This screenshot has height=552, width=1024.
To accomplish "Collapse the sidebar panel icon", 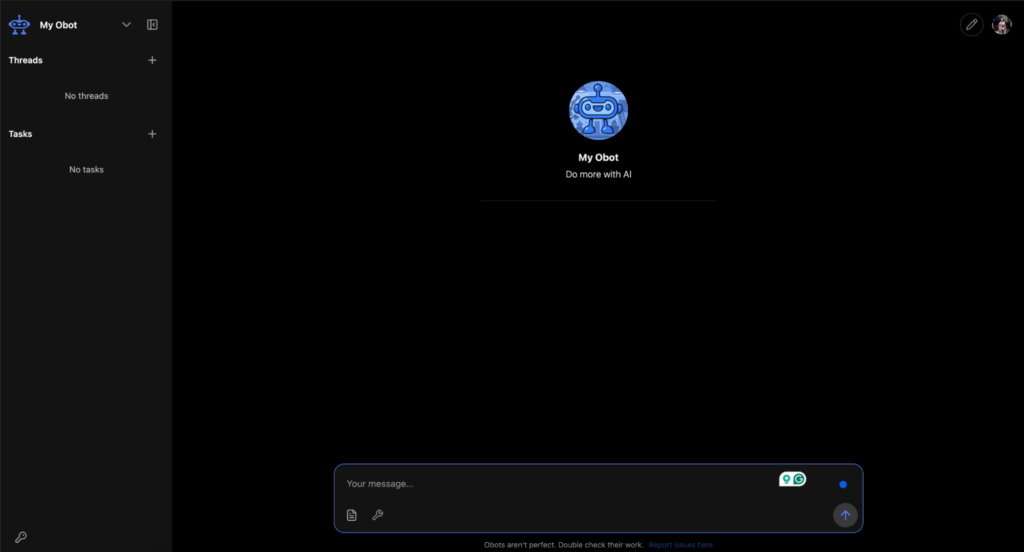I will pyautogui.click(x=152, y=25).
